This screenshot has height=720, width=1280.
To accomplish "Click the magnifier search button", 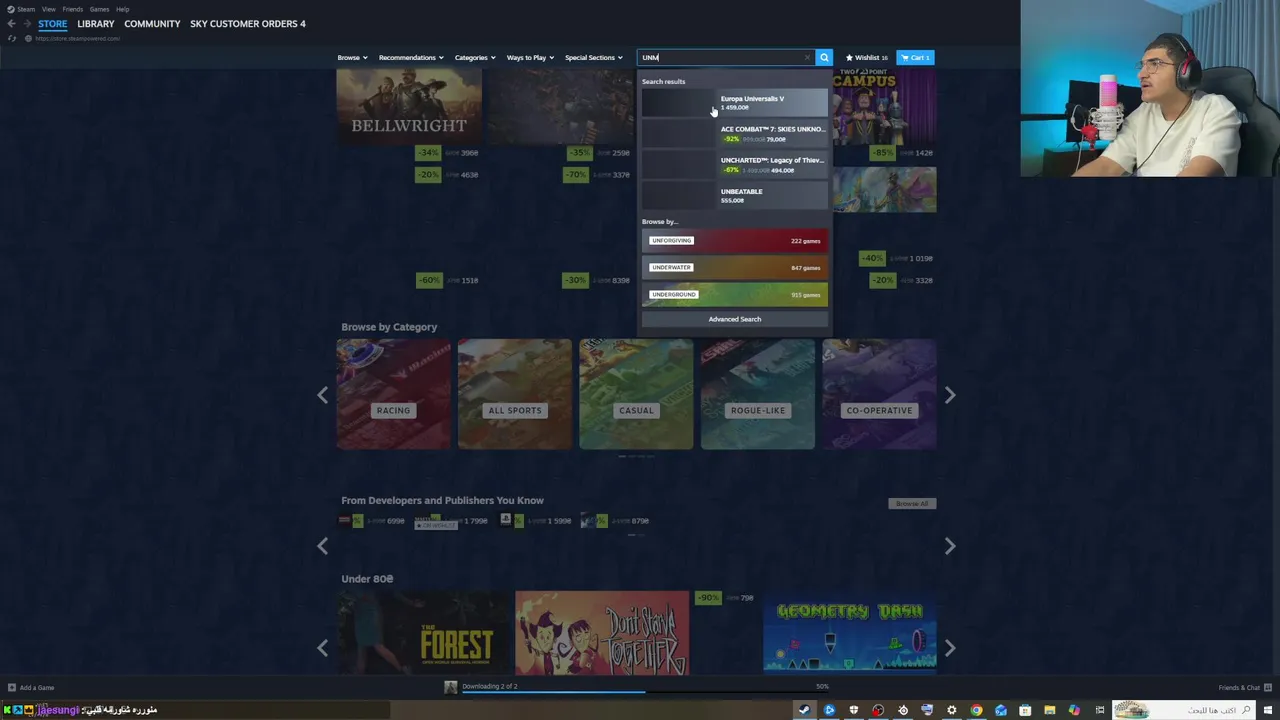I will [824, 57].
